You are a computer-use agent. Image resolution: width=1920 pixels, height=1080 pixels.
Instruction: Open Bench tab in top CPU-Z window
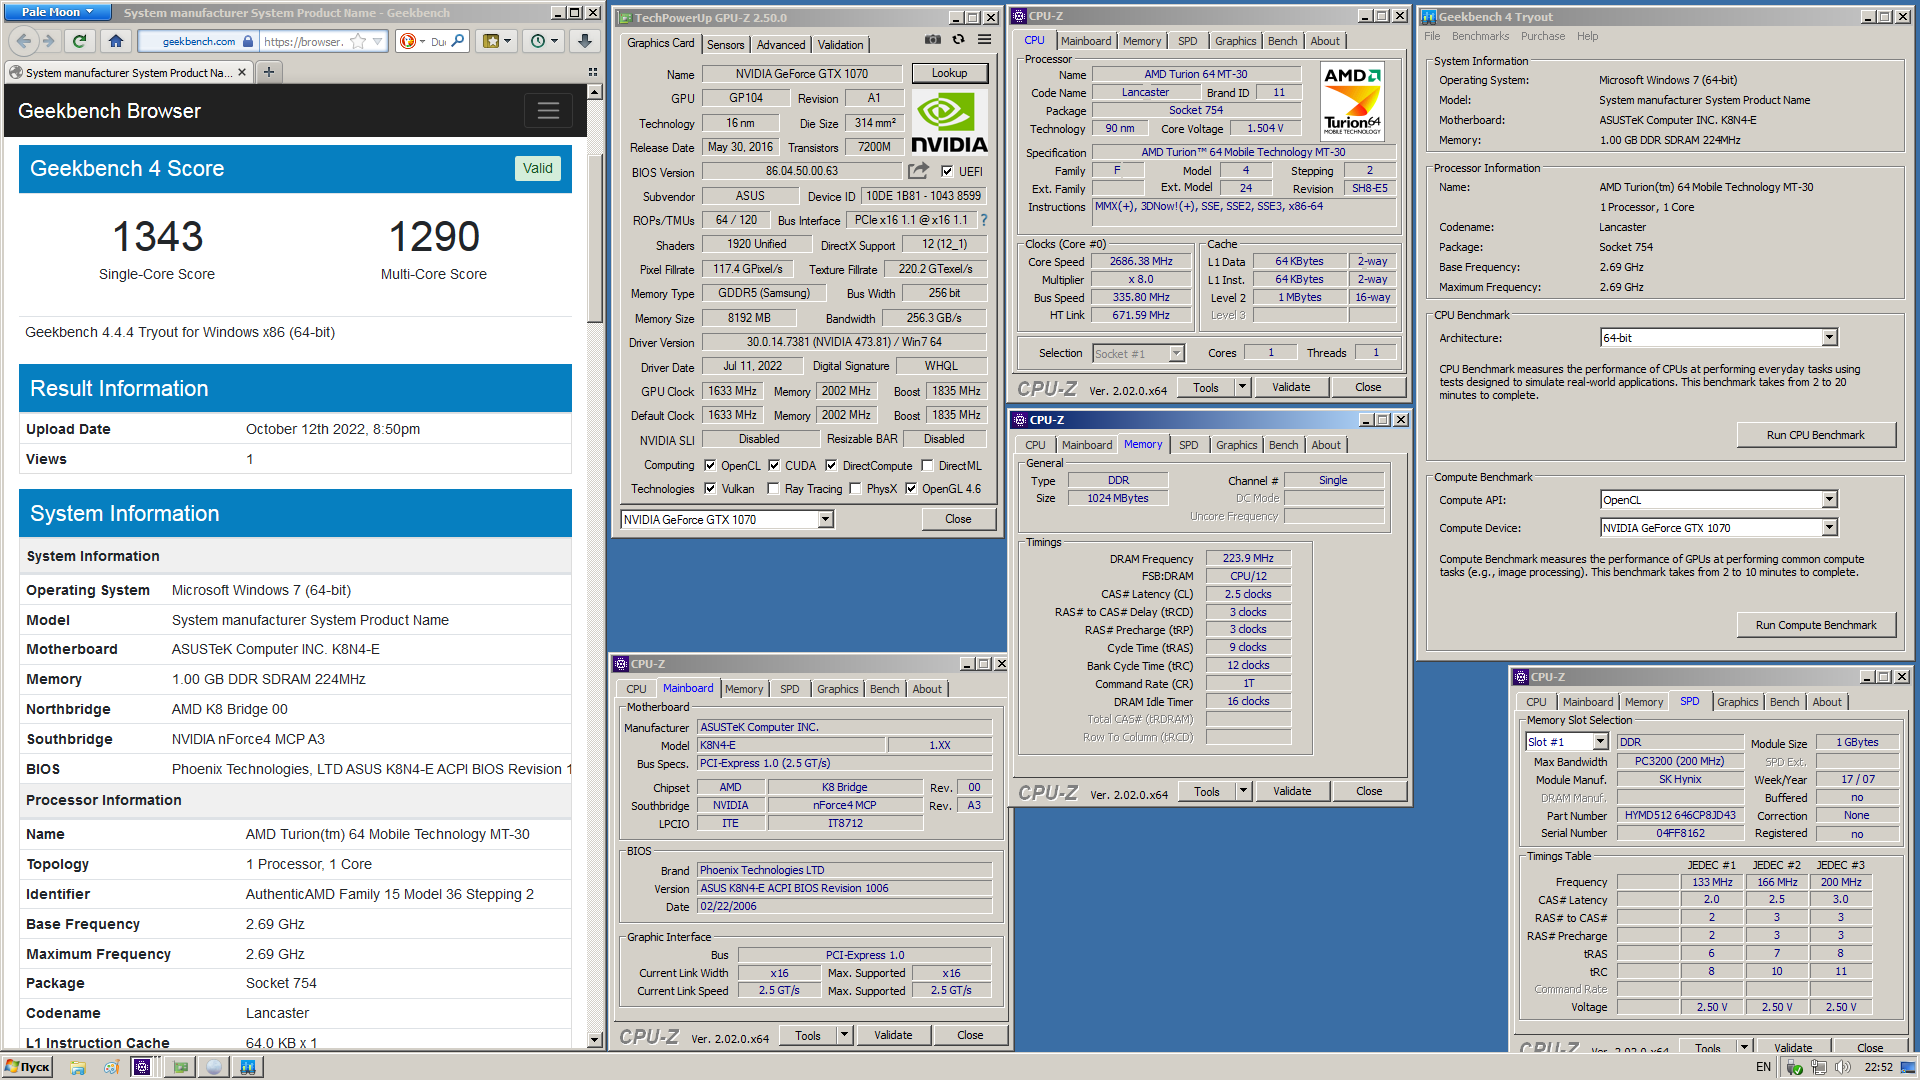tap(1282, 41)
